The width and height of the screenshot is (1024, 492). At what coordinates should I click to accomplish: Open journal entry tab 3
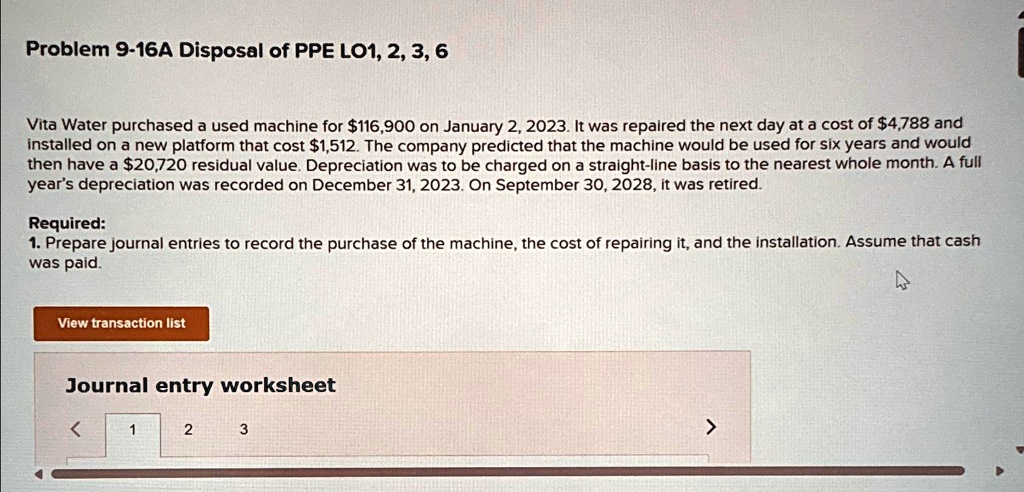(244, 430)
